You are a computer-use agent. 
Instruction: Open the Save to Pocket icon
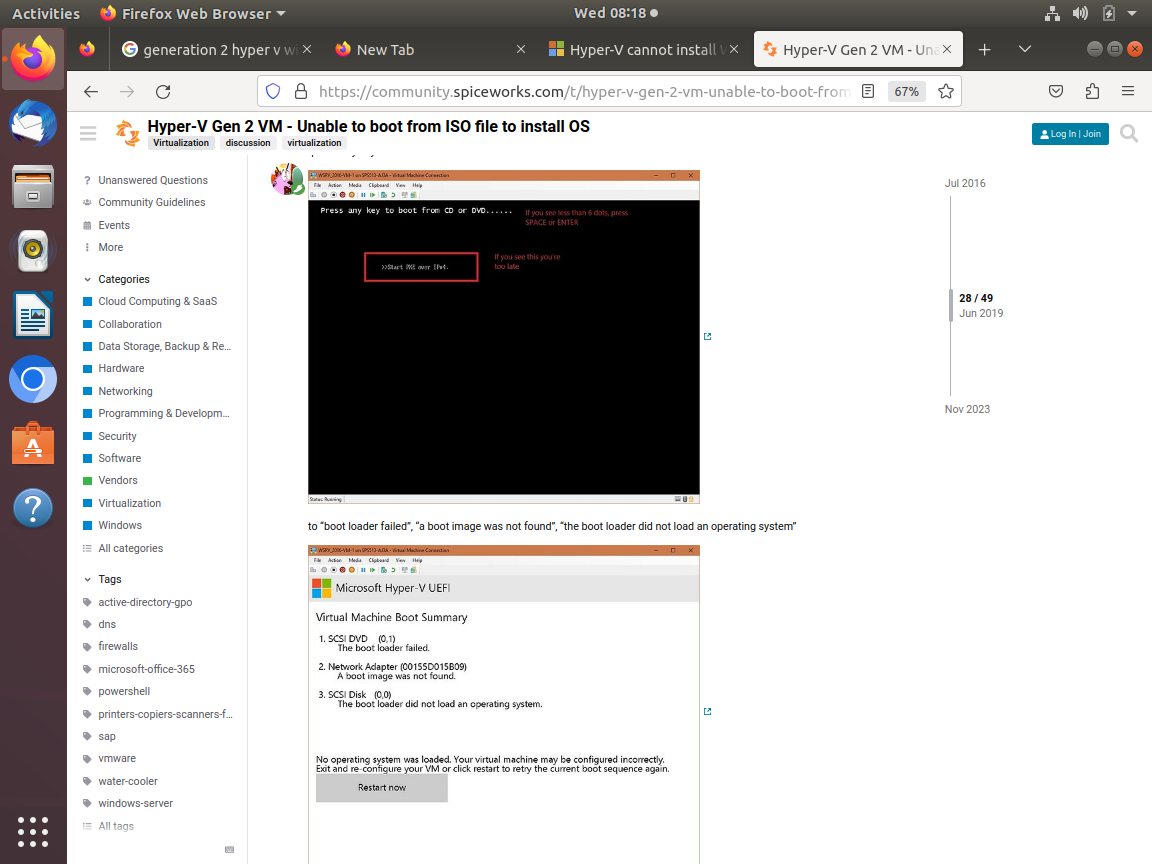(x=1056, y=91)
